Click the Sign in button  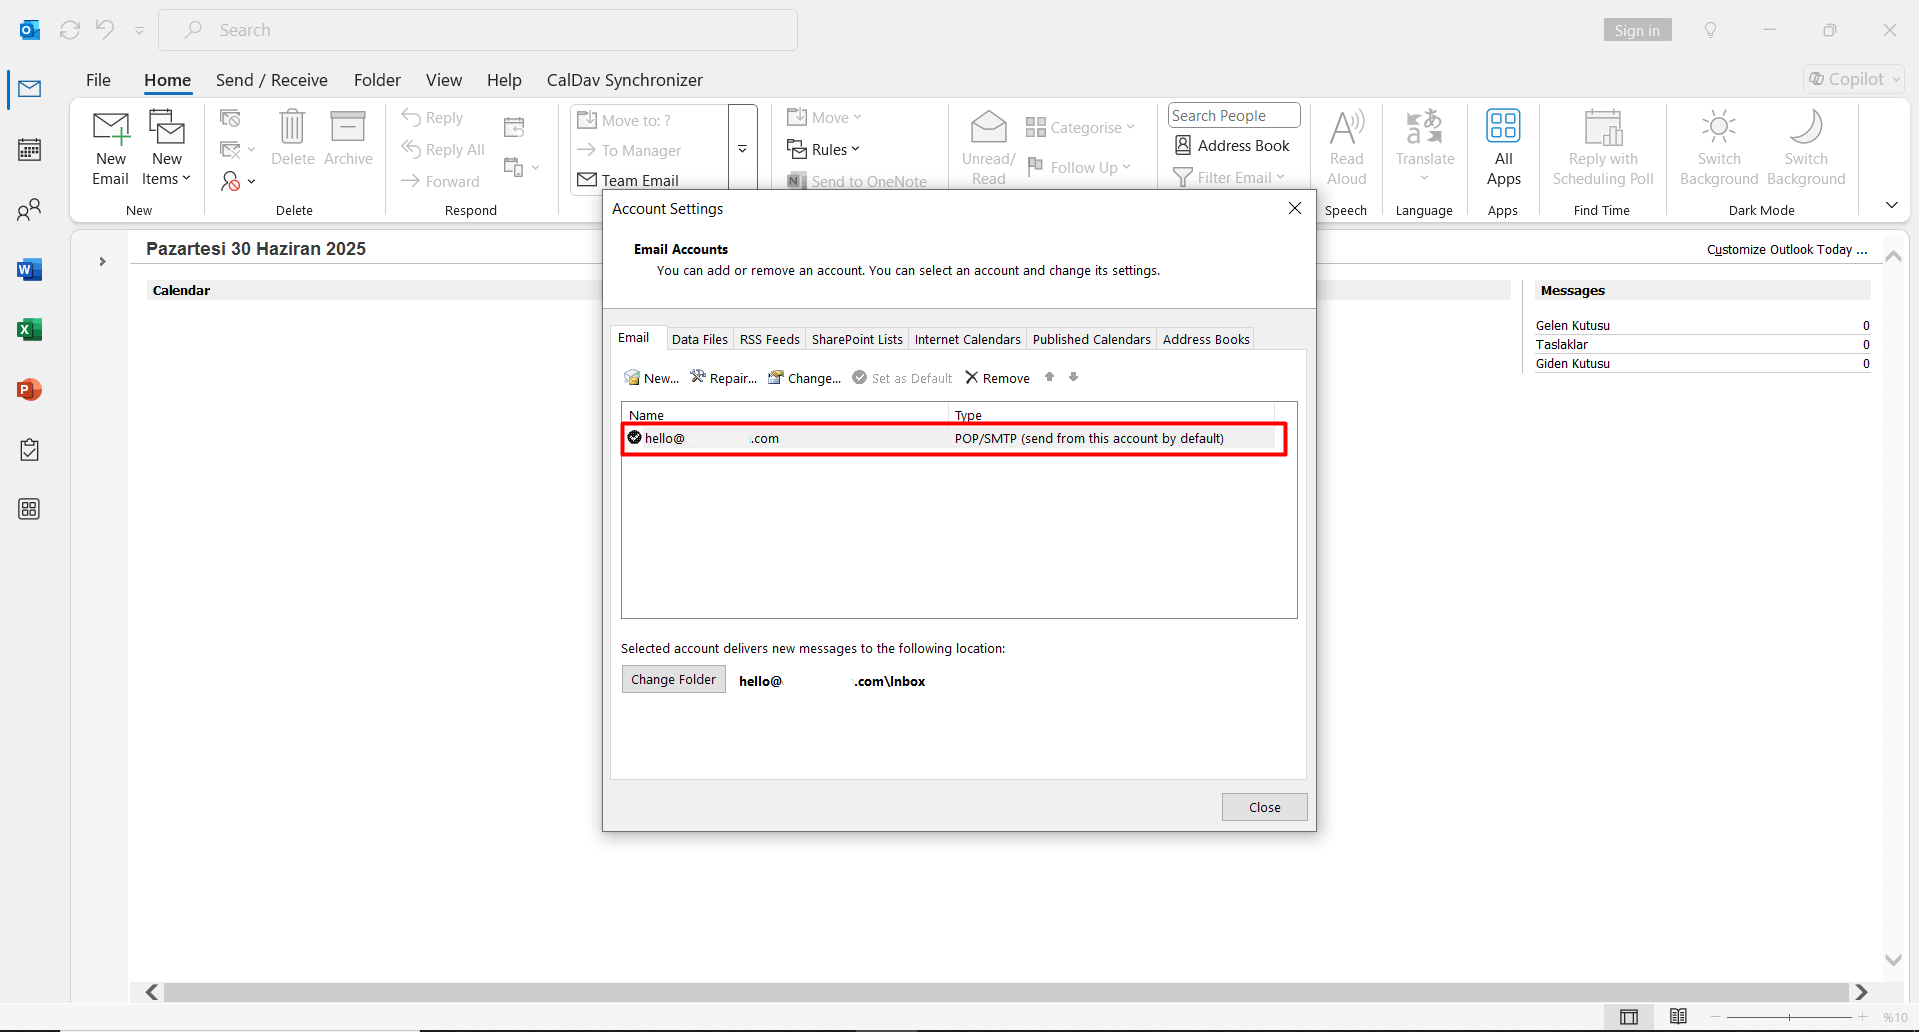pos(1637,30)
